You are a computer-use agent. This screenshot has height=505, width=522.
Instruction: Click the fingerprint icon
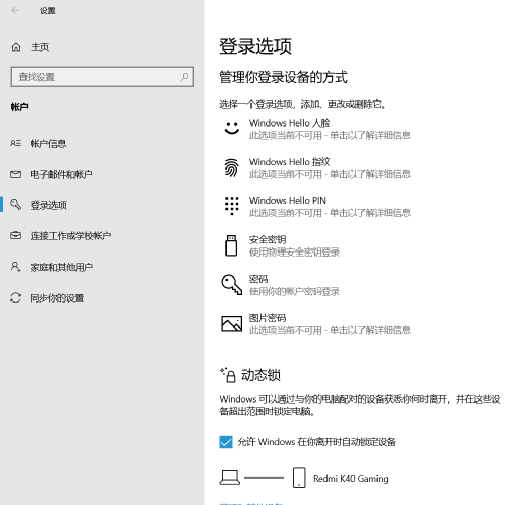tap(231, 167)
